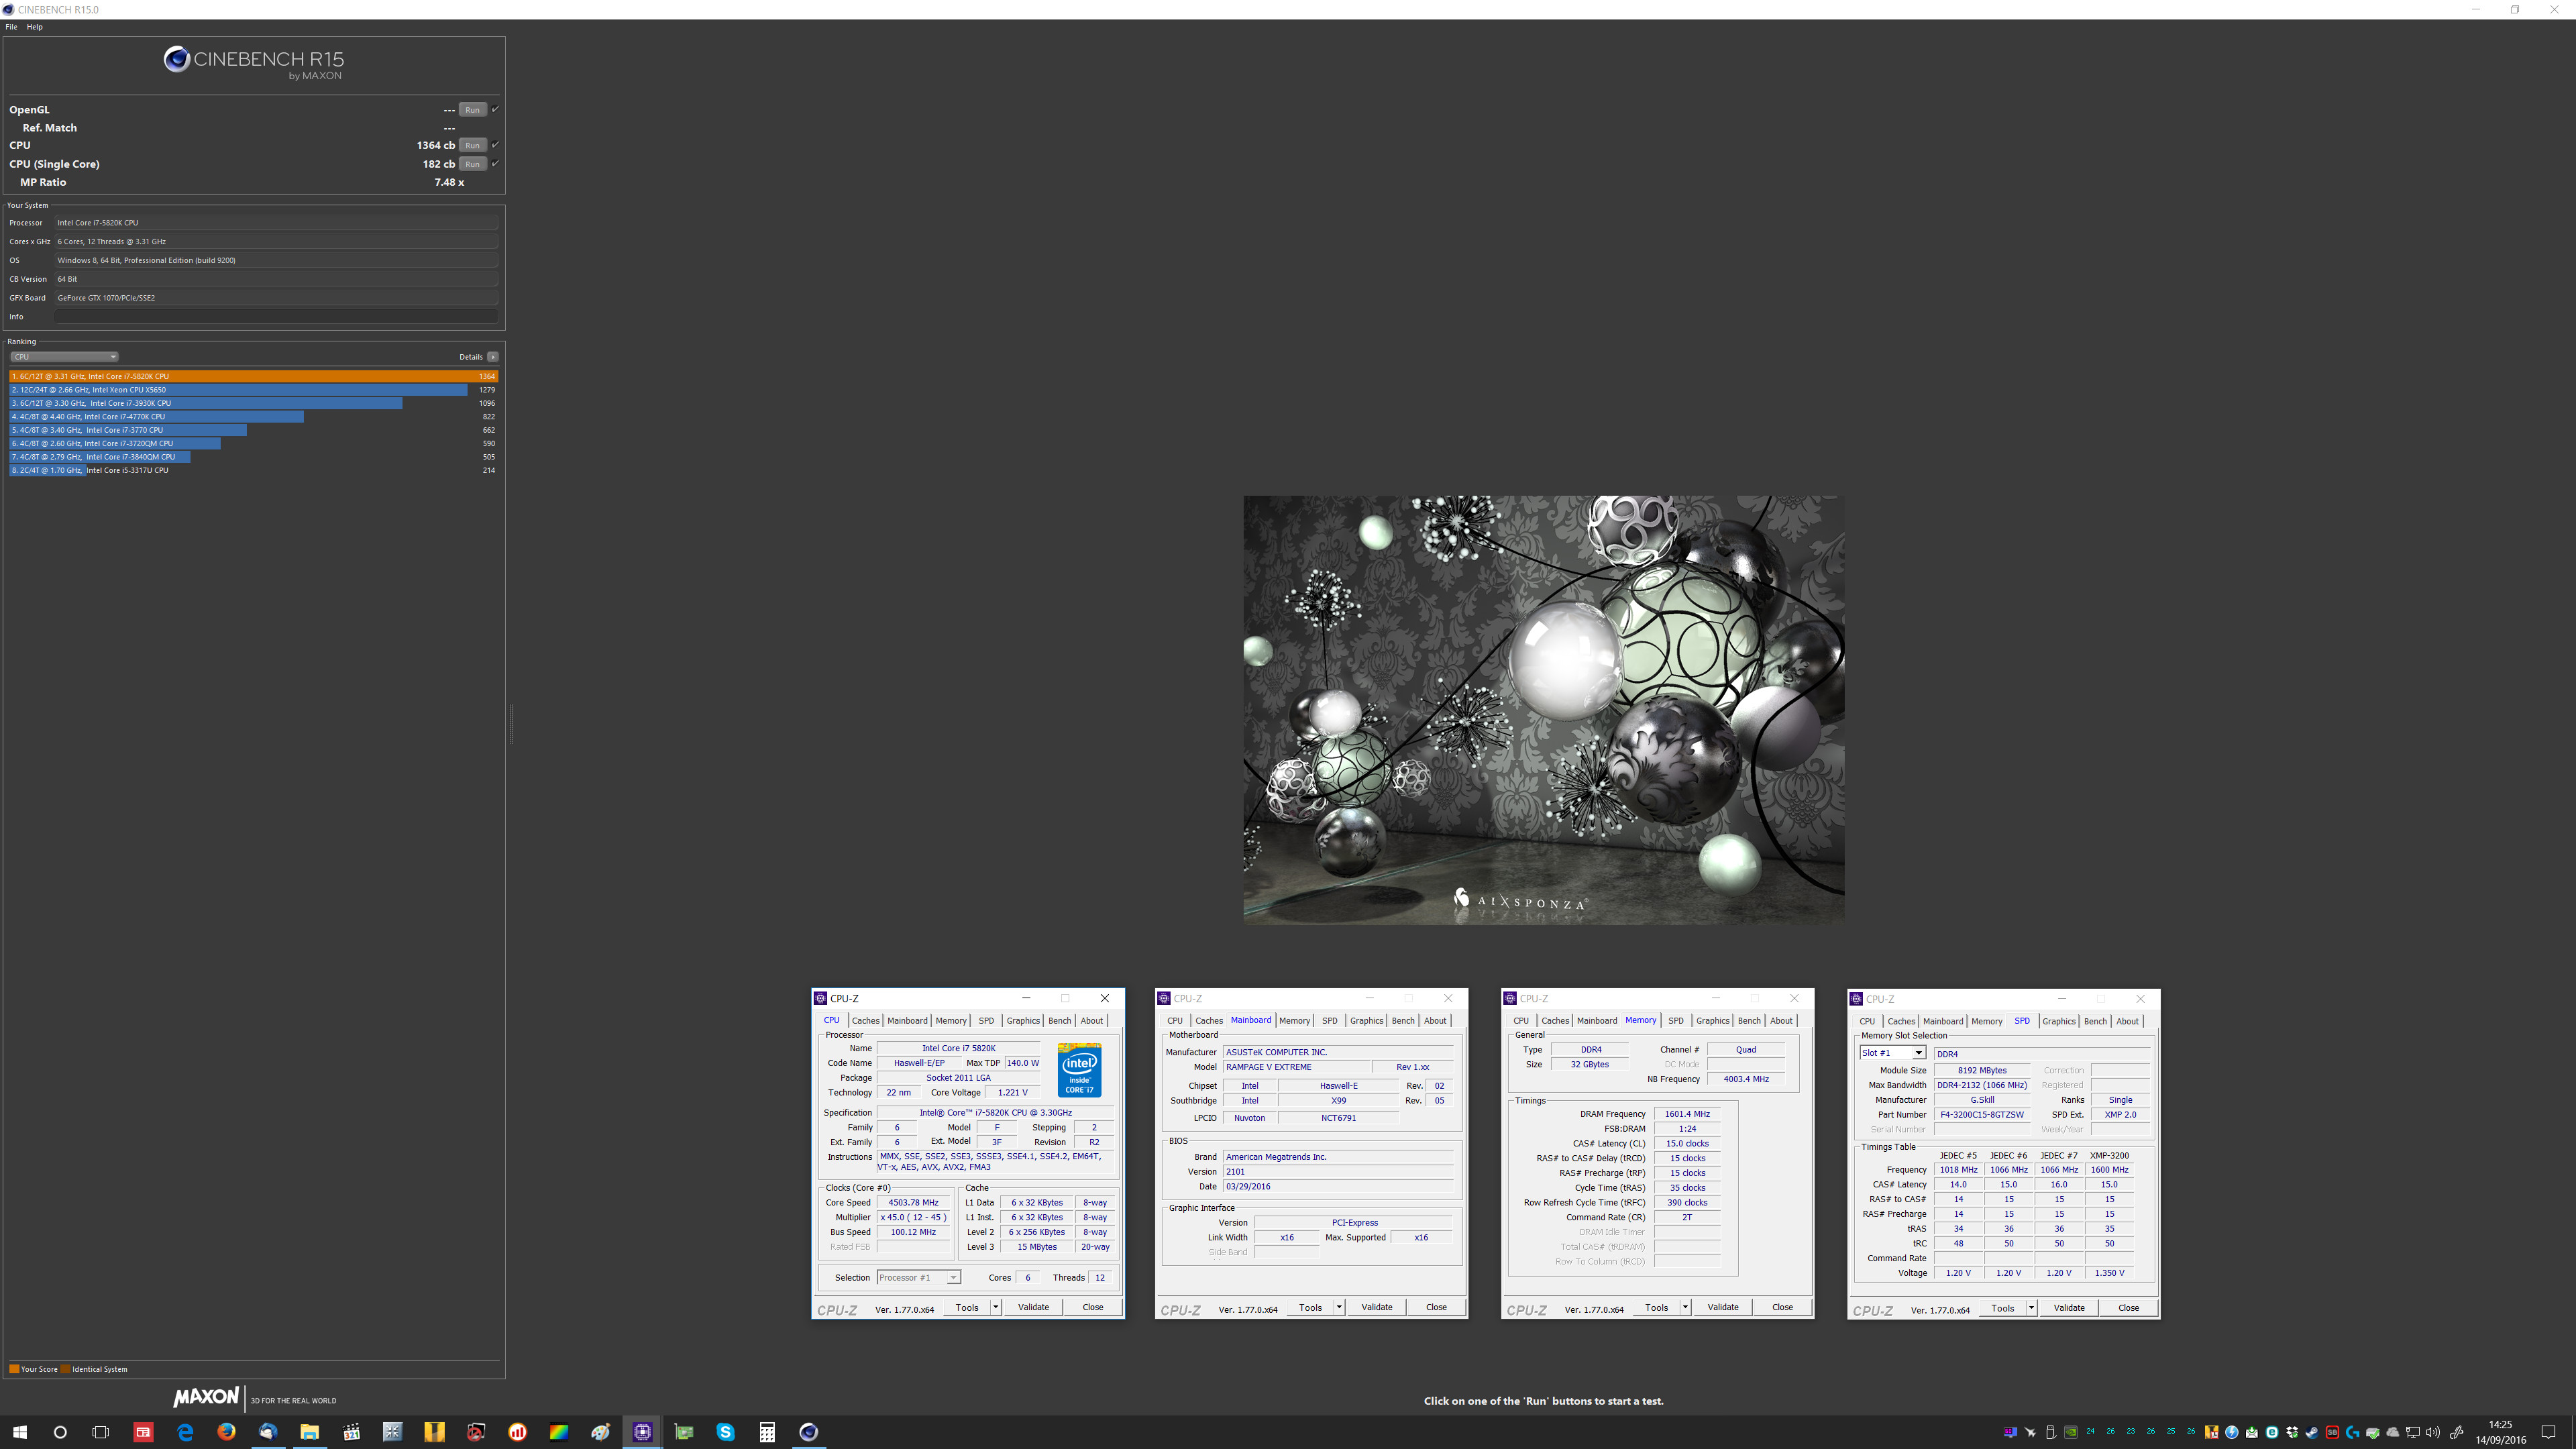Open NVIDIA tray icon
Viewport: 2576px width, 1449px height.
click(2071, 1432)
